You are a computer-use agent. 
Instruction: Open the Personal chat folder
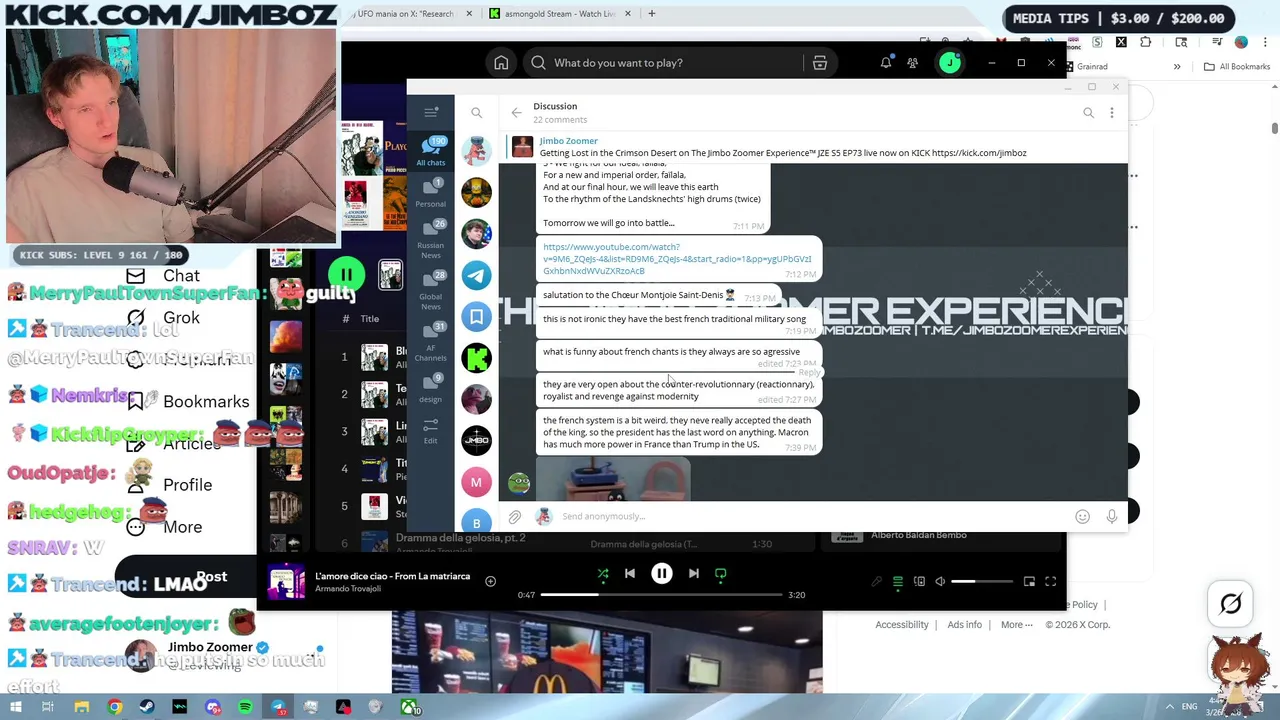click(431, 193)
